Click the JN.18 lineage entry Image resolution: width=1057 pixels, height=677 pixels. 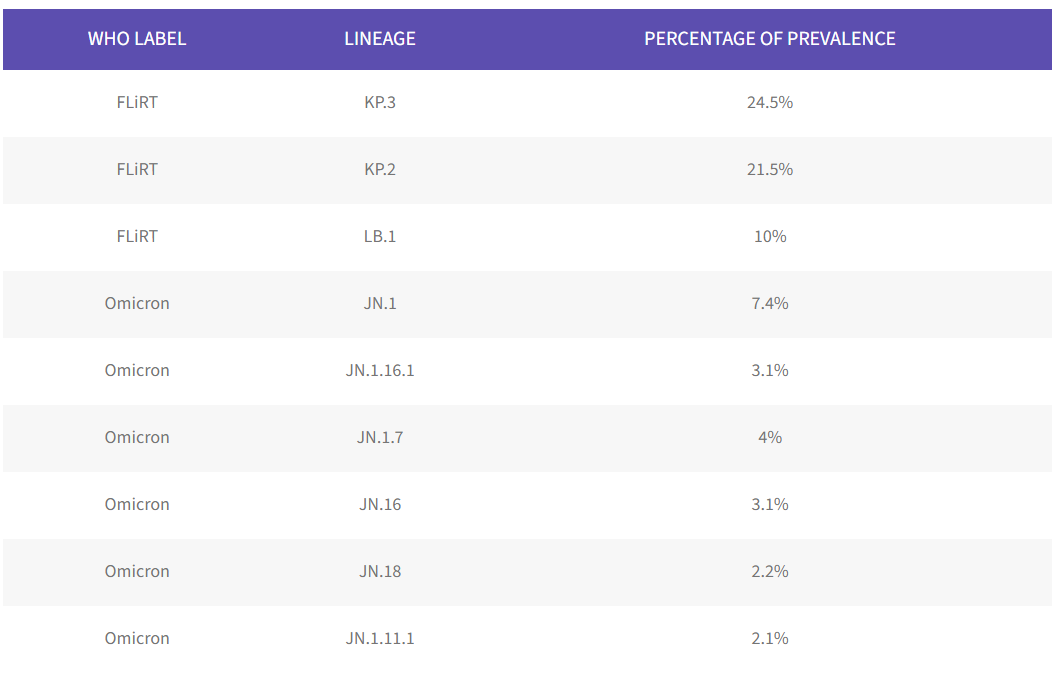[380, 571]
